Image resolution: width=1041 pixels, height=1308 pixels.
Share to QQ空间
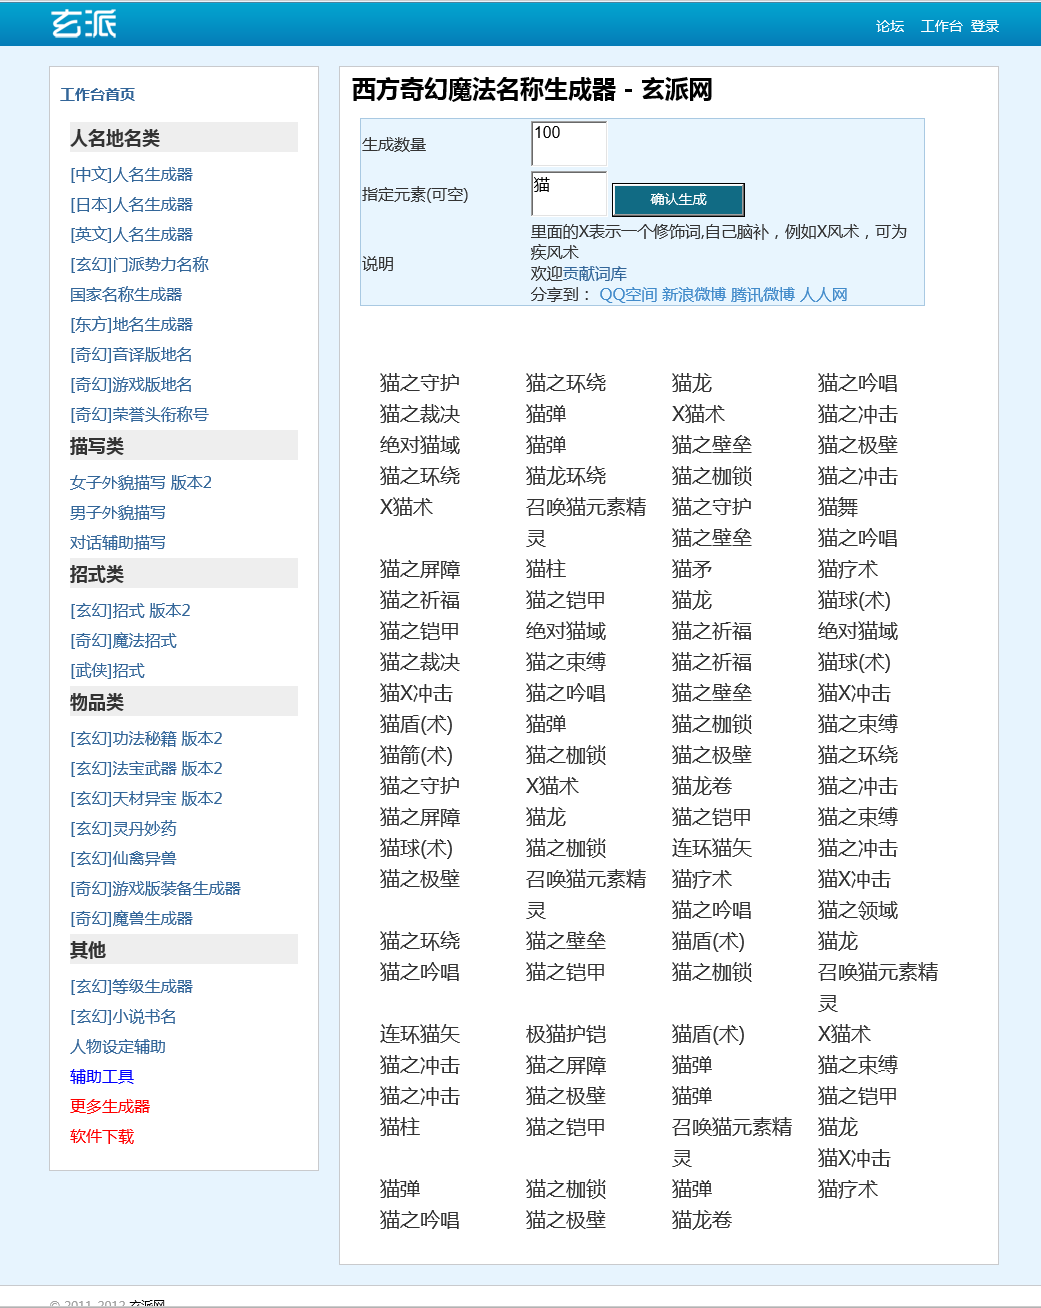tap(628, 294)
